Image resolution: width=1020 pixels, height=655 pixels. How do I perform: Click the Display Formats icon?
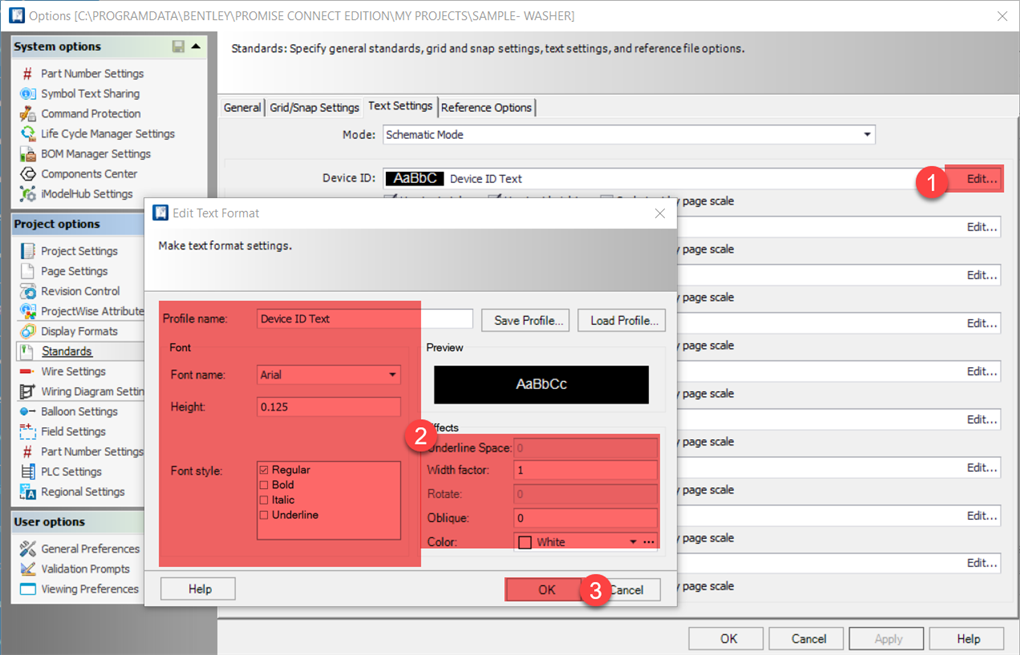27,331
